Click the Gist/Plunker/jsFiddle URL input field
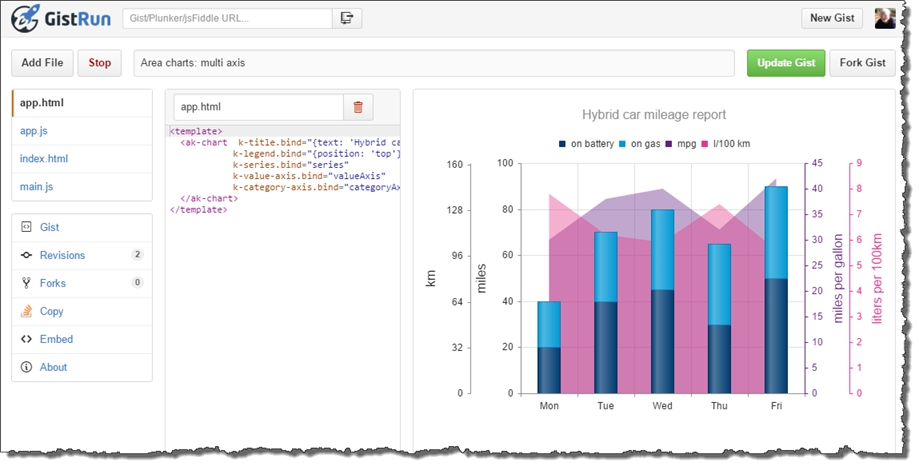This screenshot has width=919, height=466. [x=226, y=18]
